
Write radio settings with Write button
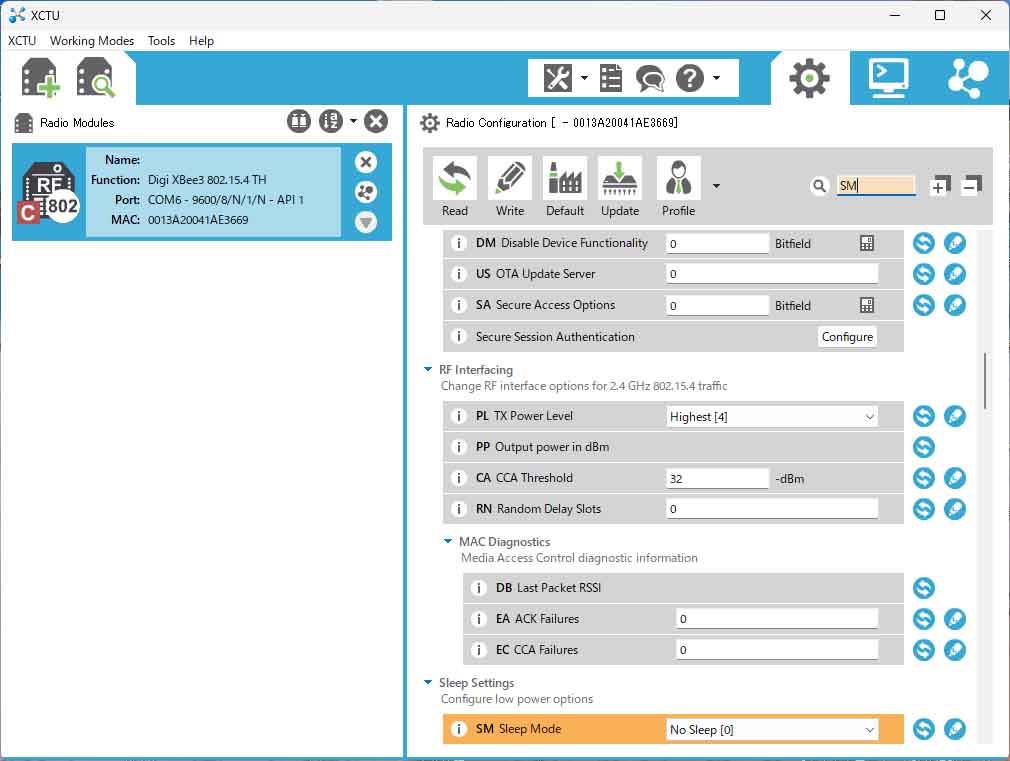click(x=510, y=187)
